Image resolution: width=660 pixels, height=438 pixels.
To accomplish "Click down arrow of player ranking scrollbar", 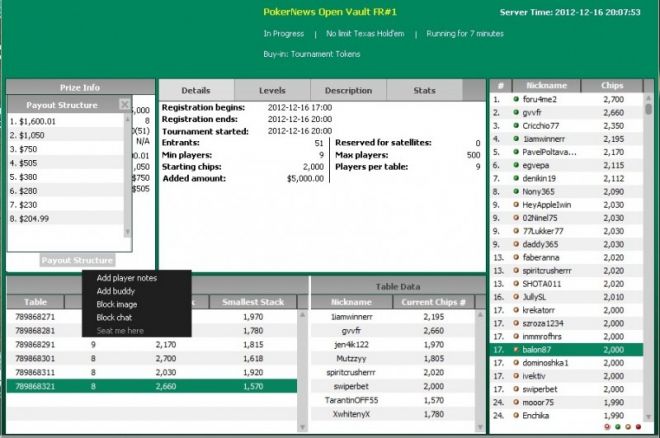I will pos(649,417).
